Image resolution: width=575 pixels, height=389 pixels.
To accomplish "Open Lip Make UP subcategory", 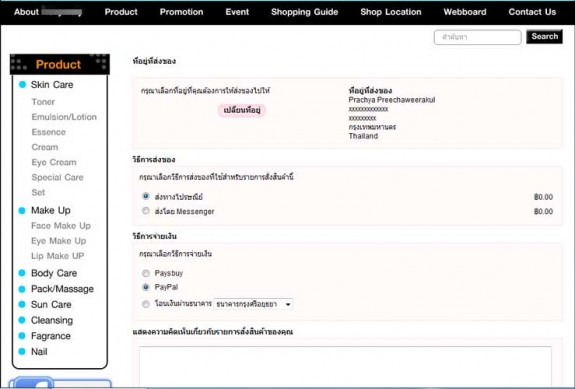I will click(x=58, y=256).
